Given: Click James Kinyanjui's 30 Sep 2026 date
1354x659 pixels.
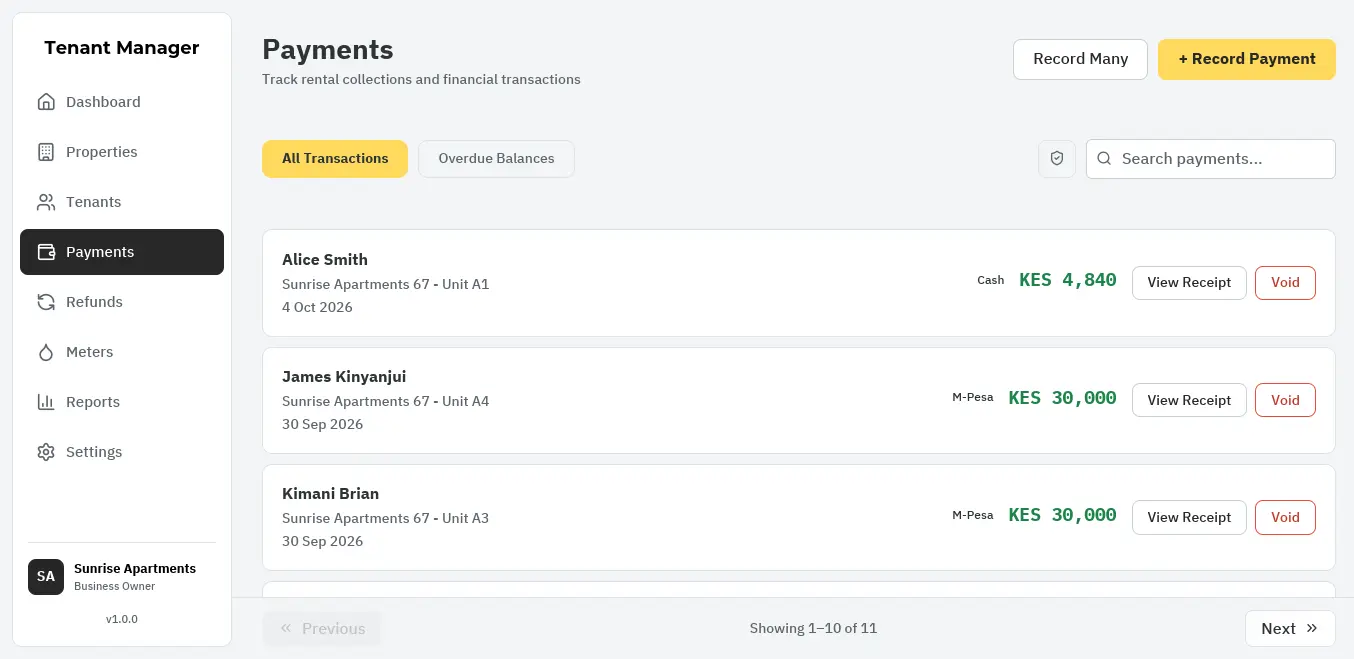Looking at the screenshot, I should [x=322, y=424].
